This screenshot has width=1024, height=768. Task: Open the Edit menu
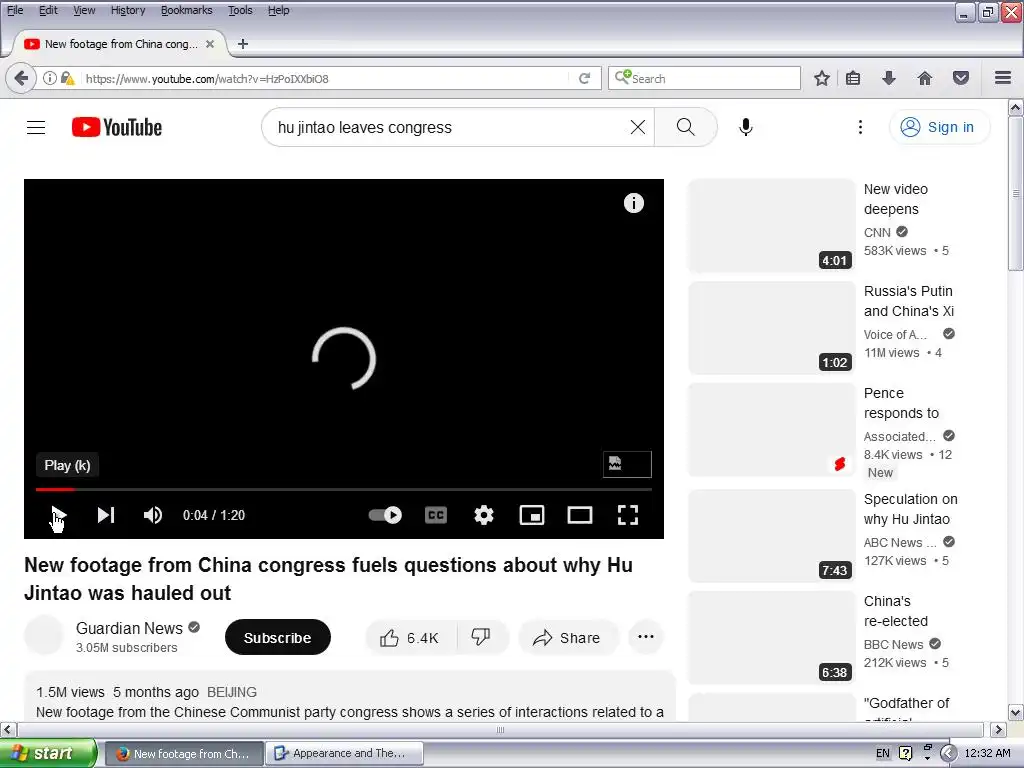48,10
